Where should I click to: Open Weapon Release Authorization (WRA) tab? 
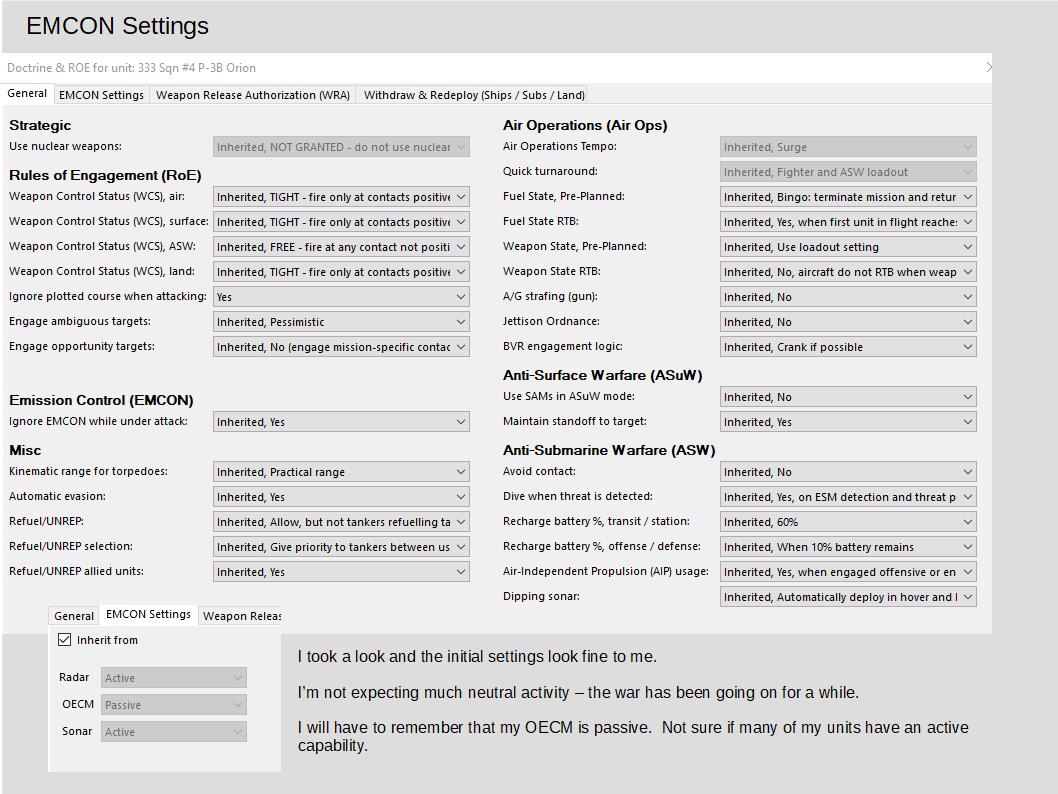click(253, 95)
